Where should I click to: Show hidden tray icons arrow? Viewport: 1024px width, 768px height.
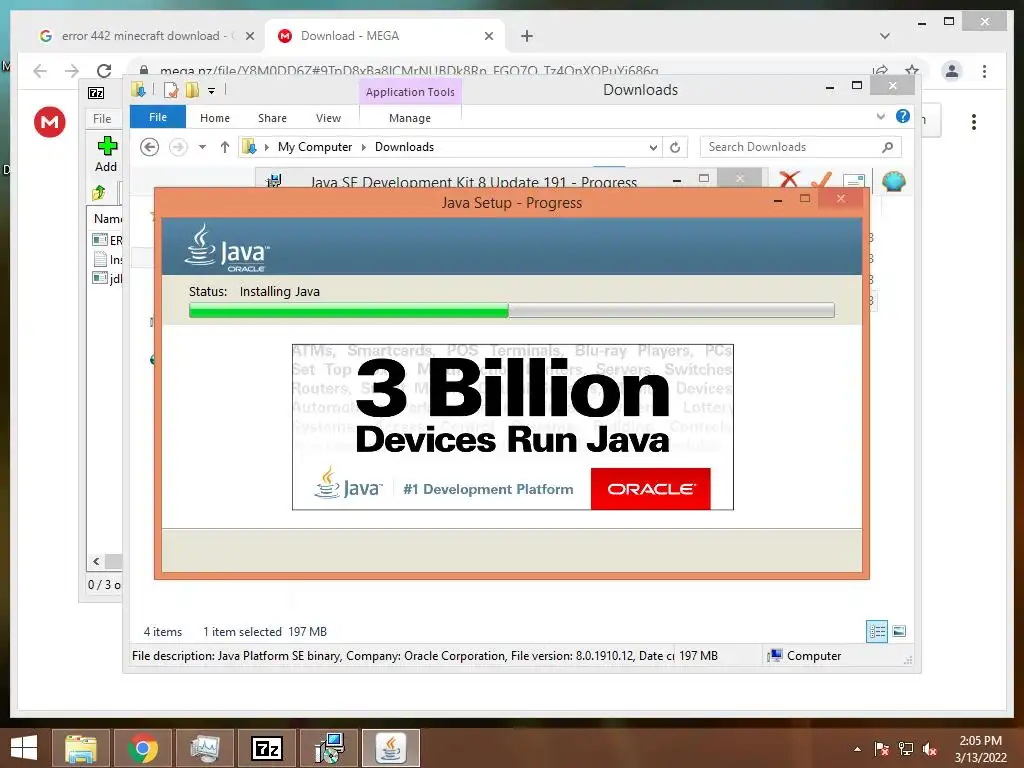click(857, 749)
